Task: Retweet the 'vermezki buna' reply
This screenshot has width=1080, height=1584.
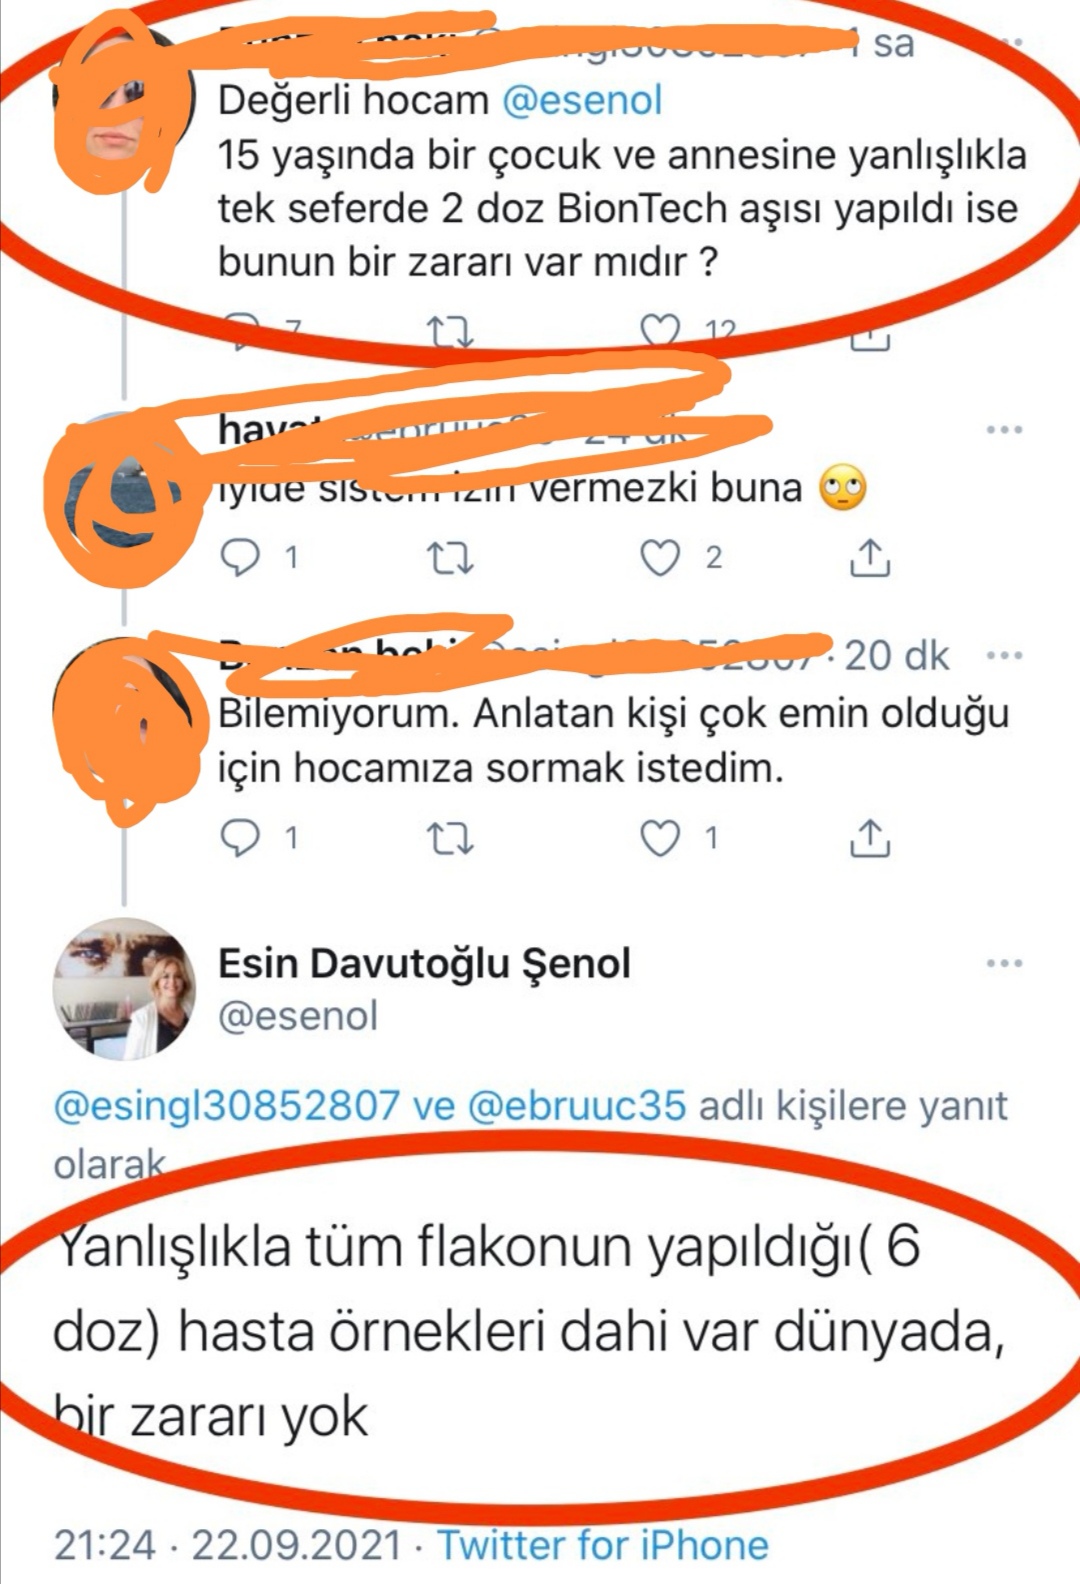Action: point(450,558)
